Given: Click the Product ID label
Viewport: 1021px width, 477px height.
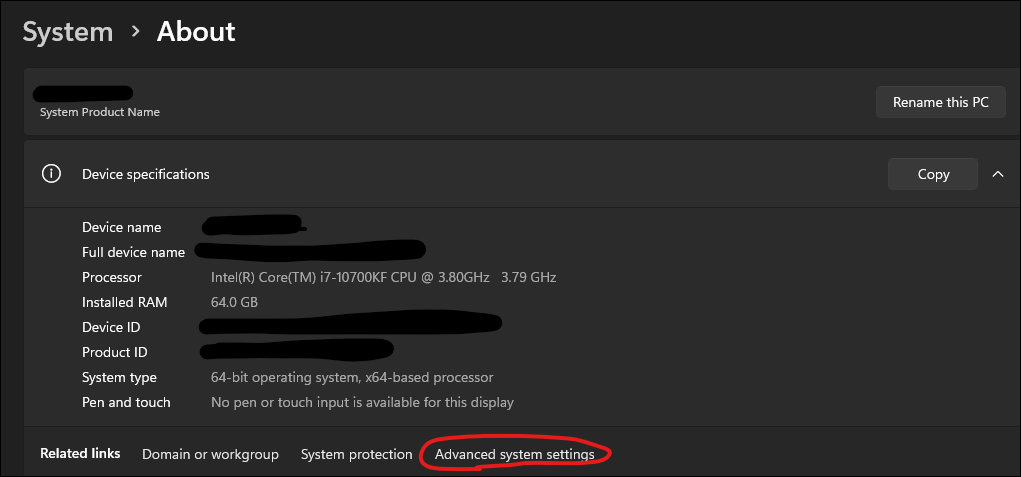Looking at the screenshot, I should [115, 352].
